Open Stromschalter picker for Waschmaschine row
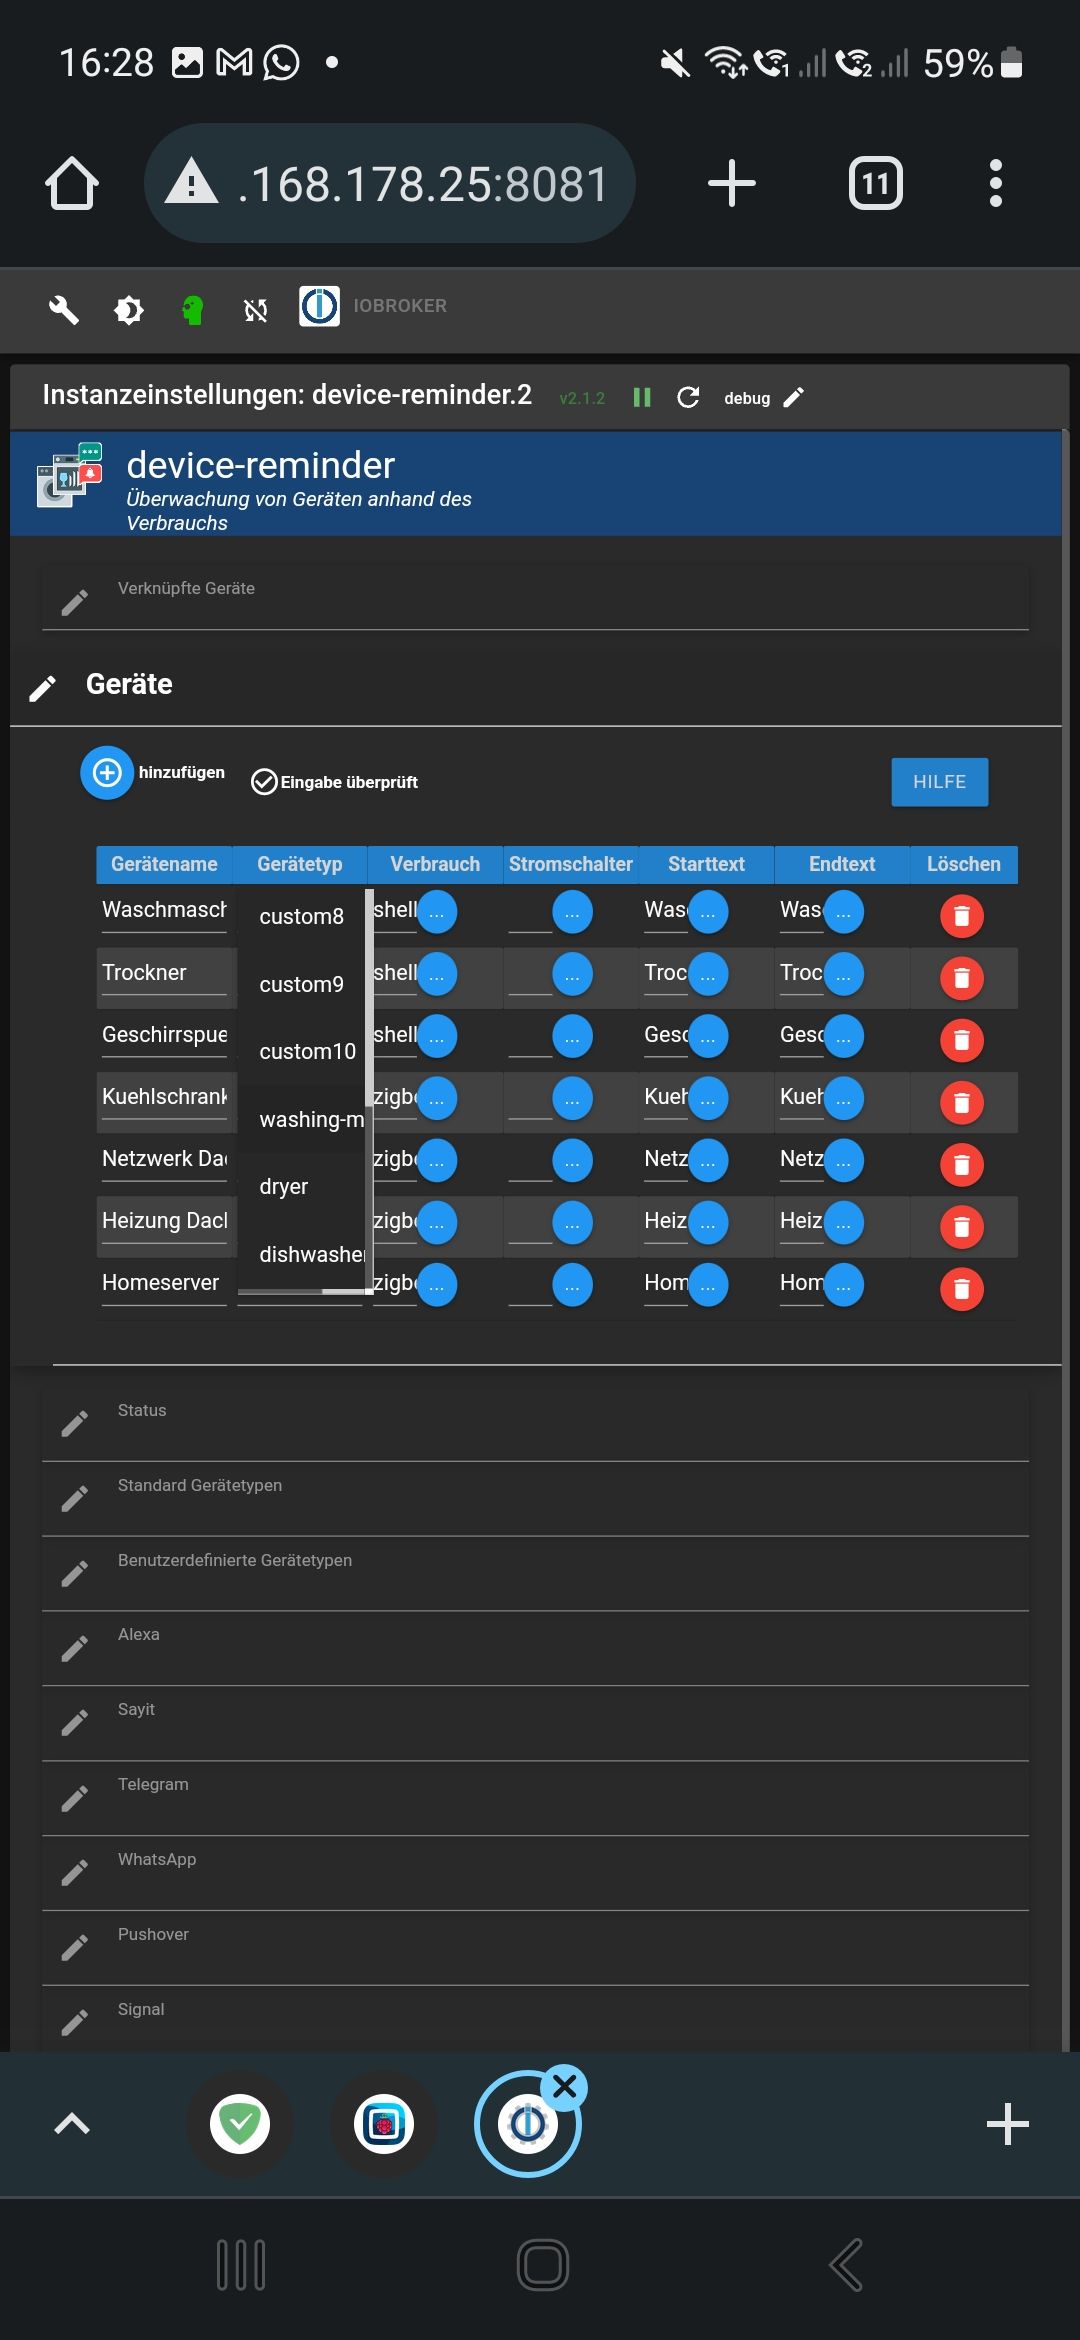This screenshot has width=1080, height=2340. point(572,912)
